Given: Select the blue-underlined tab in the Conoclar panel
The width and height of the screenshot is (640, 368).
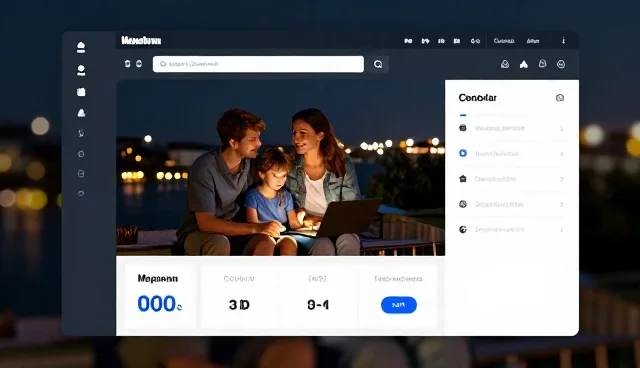Looking at the screenshot, I should point(463,115).
